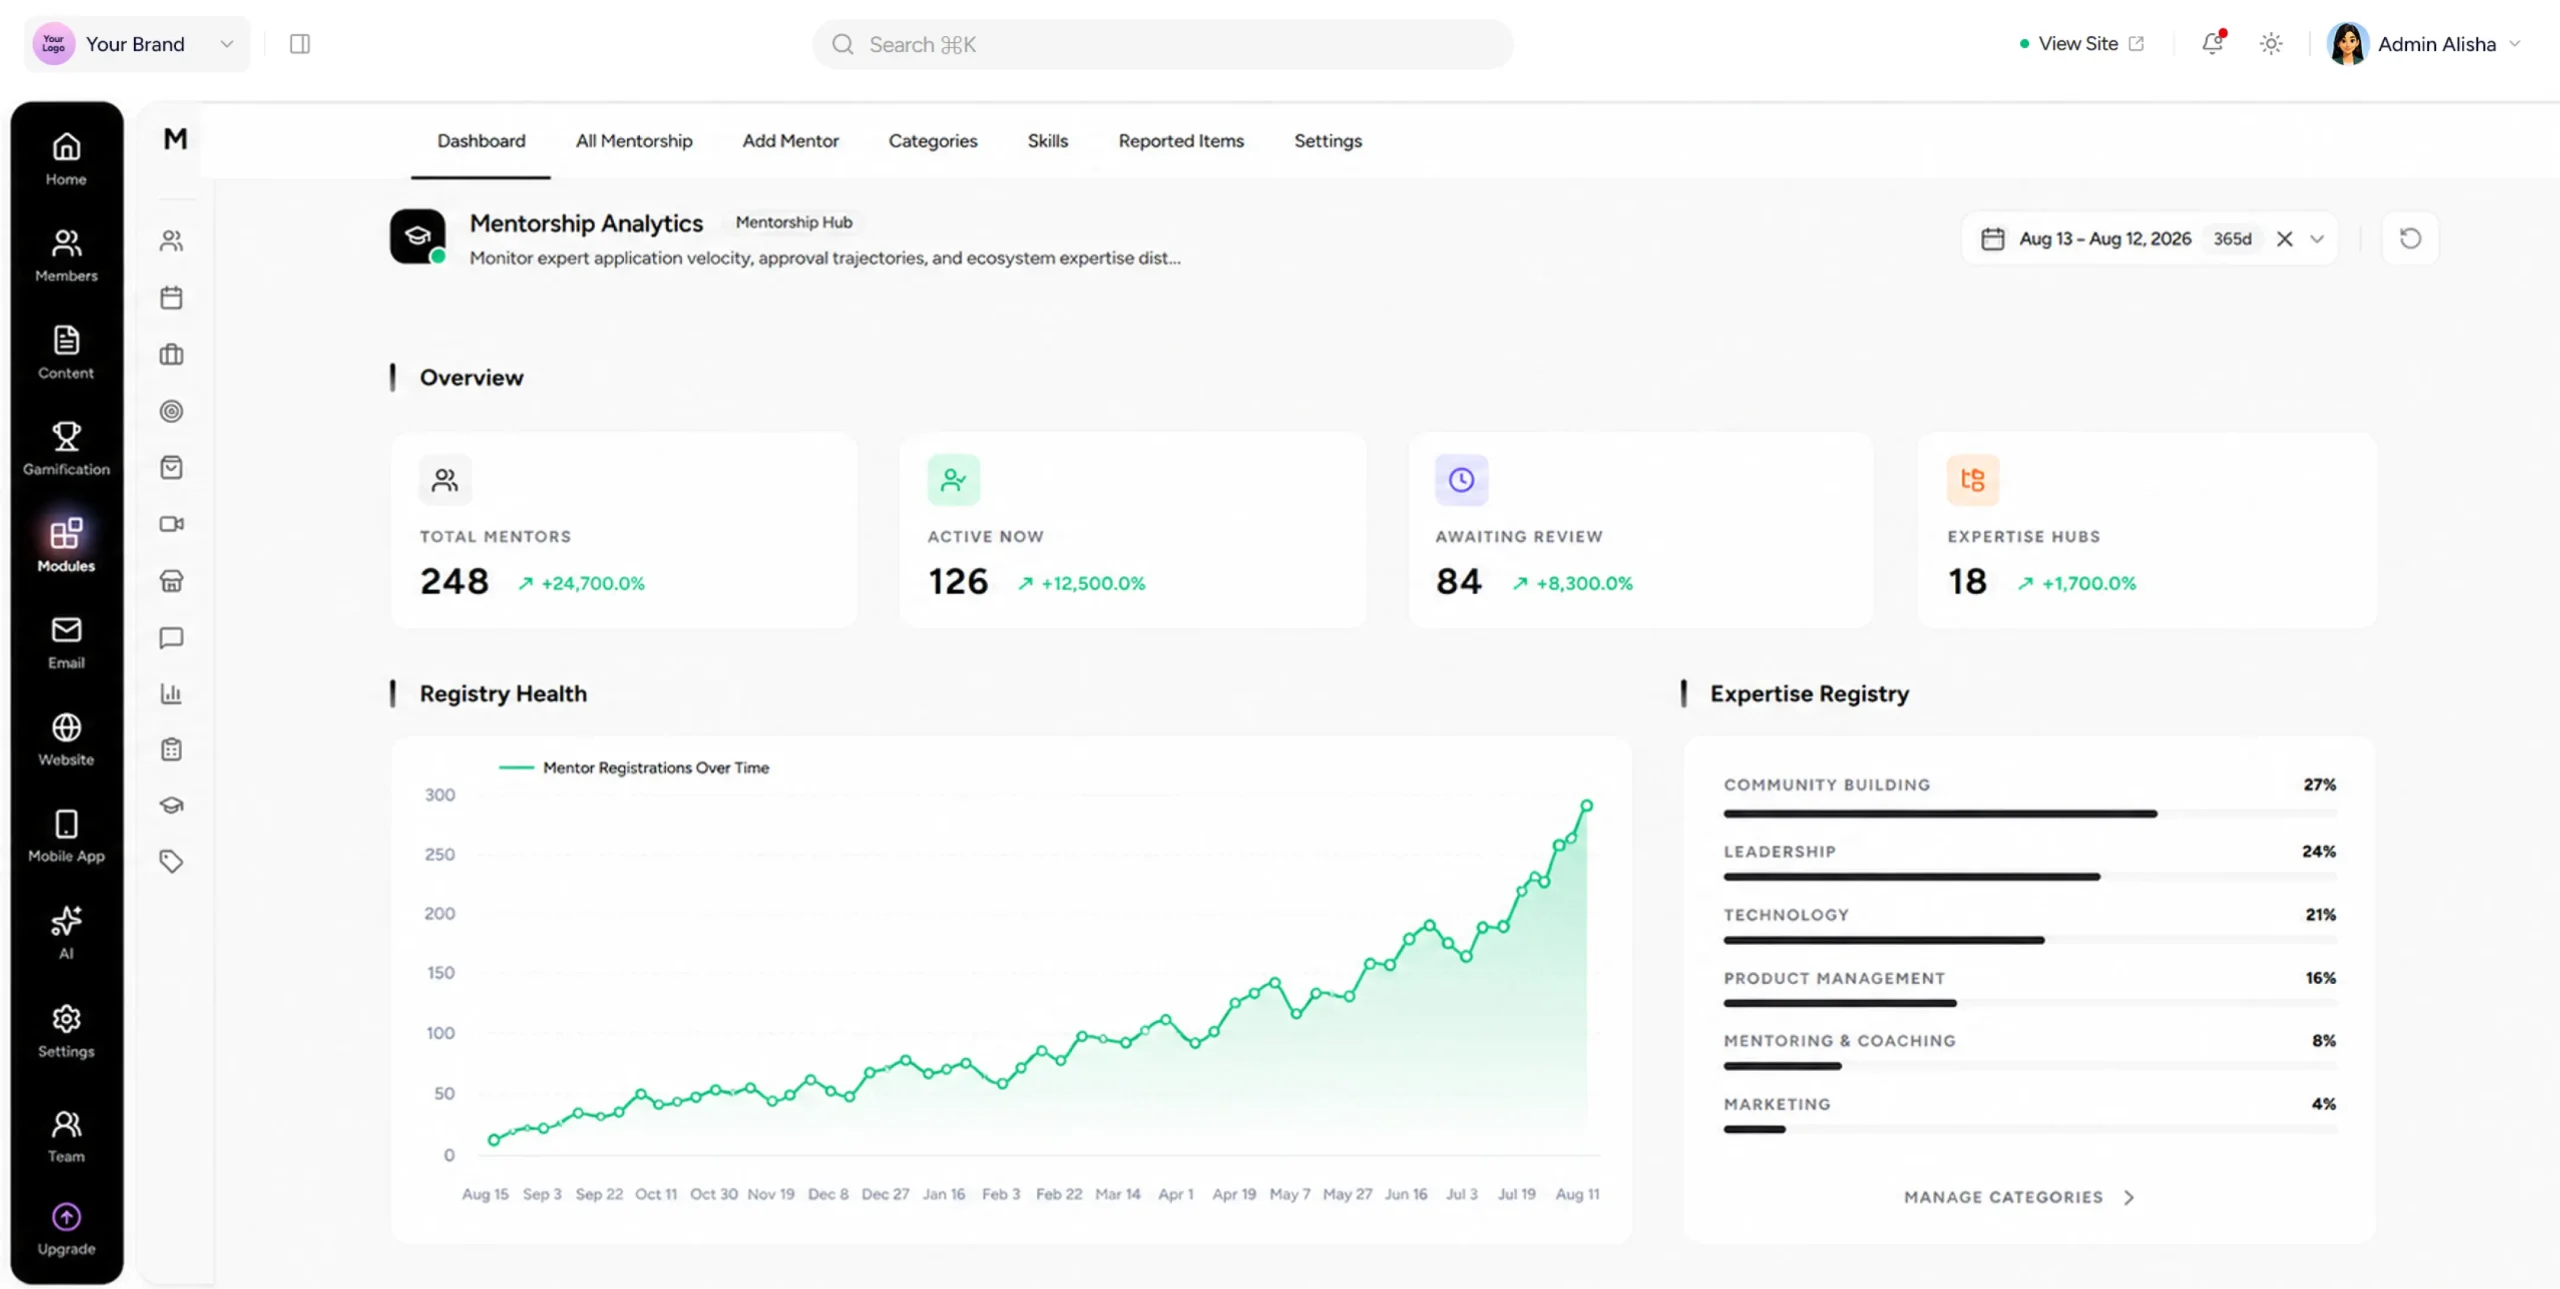Click the Community Building progress bar
Viewport: 2560px width, 1289px height.
(2030, 814)
